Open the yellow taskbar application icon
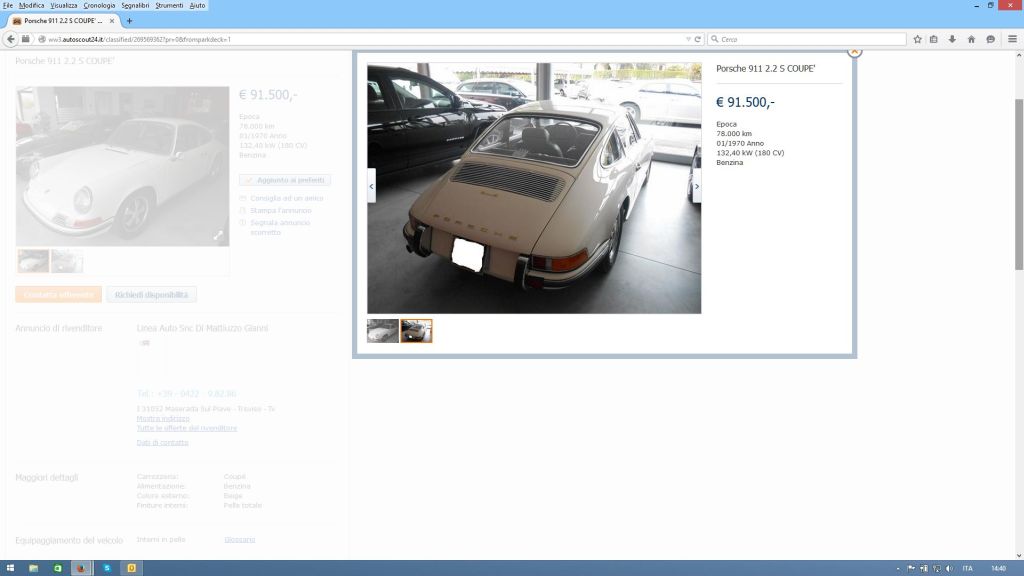 pyautogui.click(x=131, y=568)
